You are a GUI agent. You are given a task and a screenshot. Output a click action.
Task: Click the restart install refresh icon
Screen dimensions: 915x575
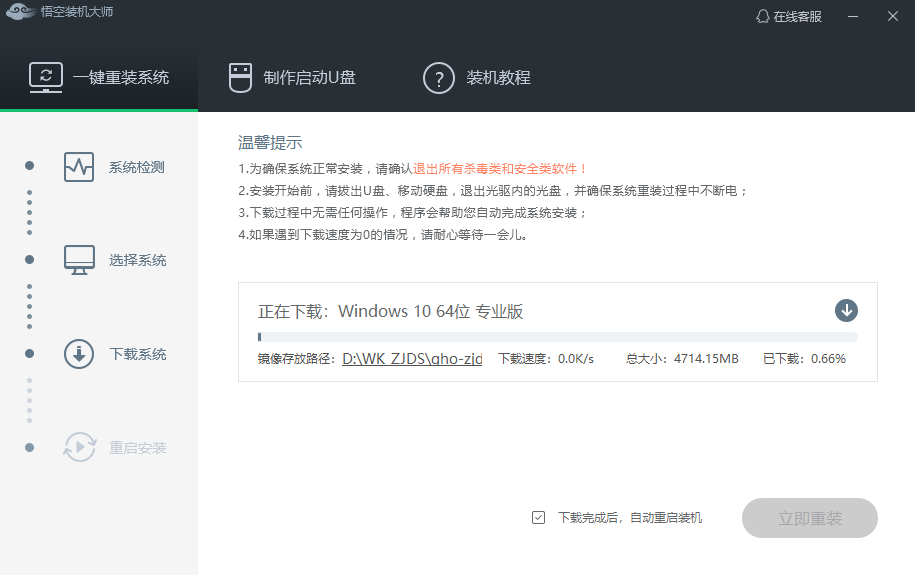click(x=79, y=447)
